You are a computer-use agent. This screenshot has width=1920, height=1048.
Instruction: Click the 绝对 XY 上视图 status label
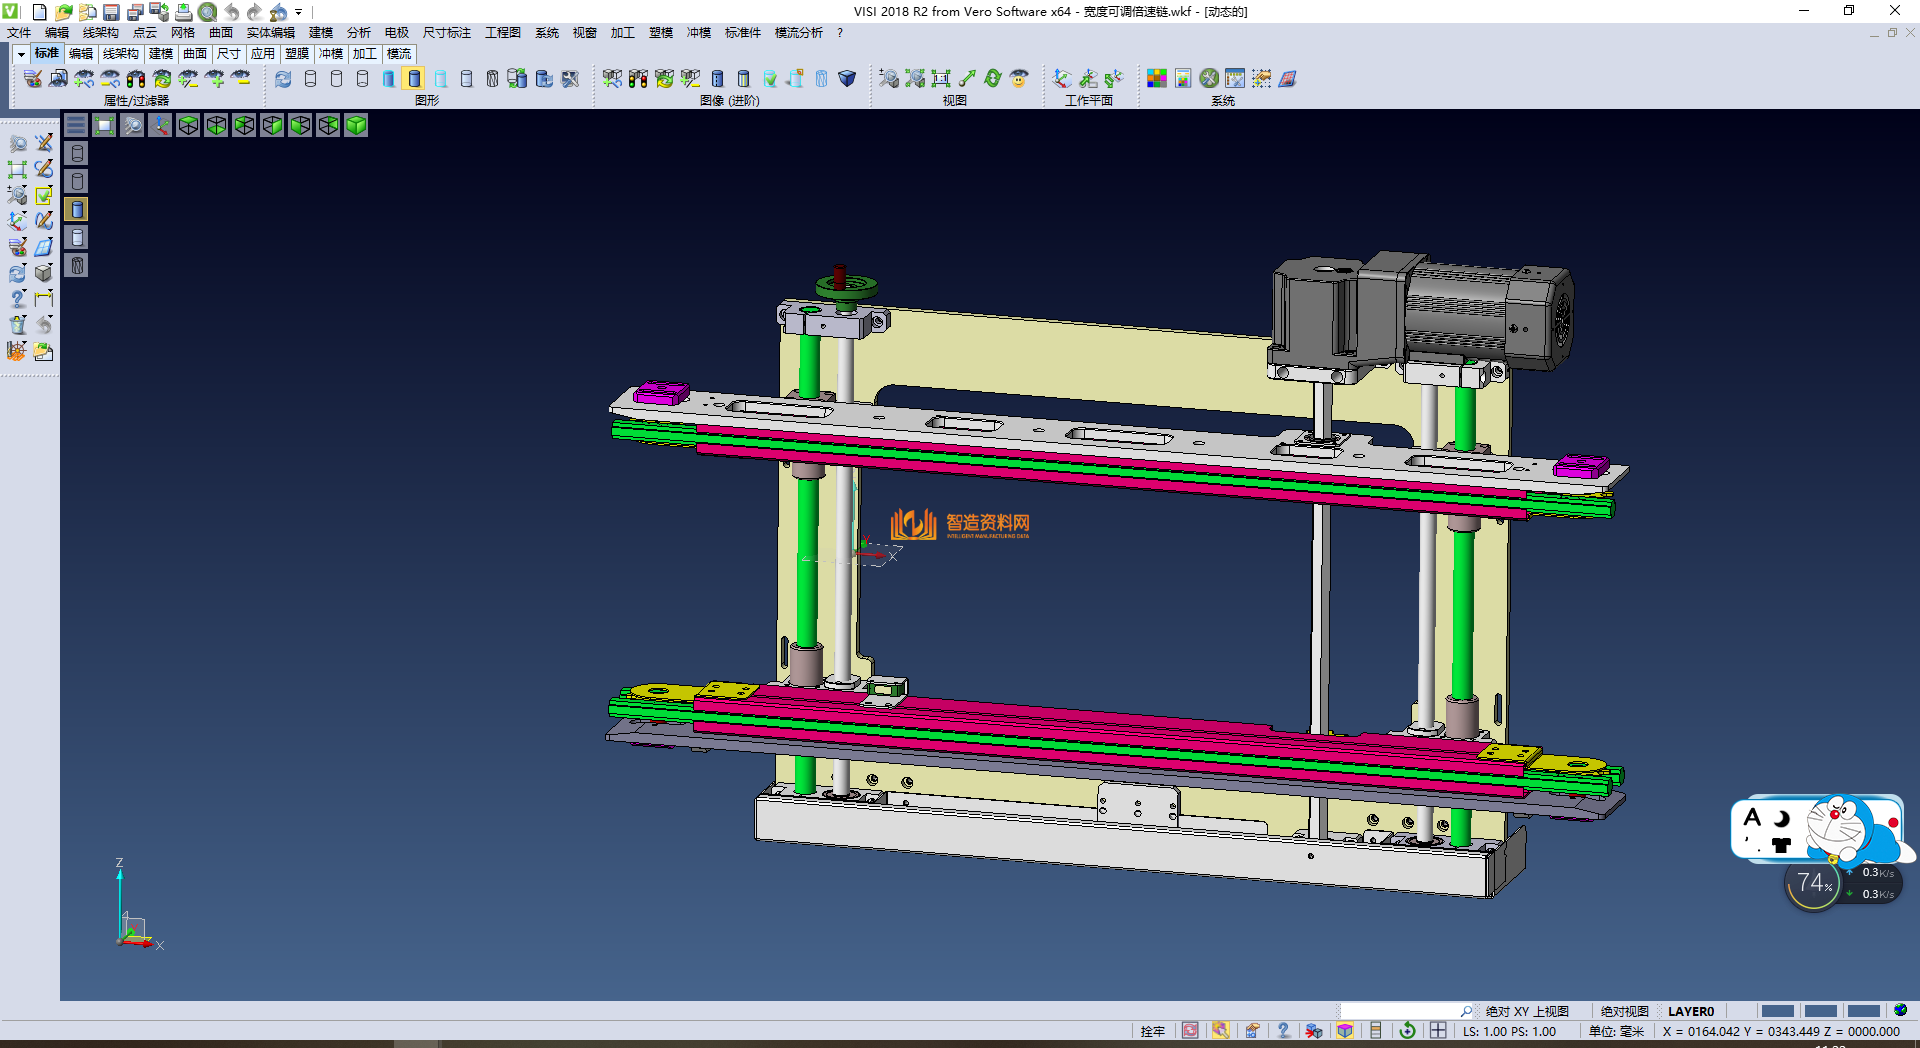1527,1011
